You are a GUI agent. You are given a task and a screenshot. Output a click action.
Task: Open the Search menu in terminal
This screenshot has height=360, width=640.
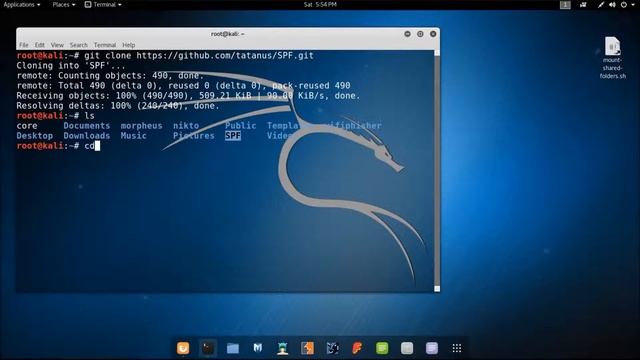(x=78, y=45)
